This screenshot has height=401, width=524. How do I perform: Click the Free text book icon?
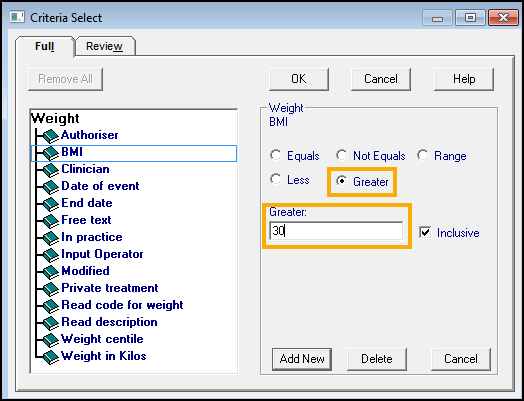[x=51, y=221]
